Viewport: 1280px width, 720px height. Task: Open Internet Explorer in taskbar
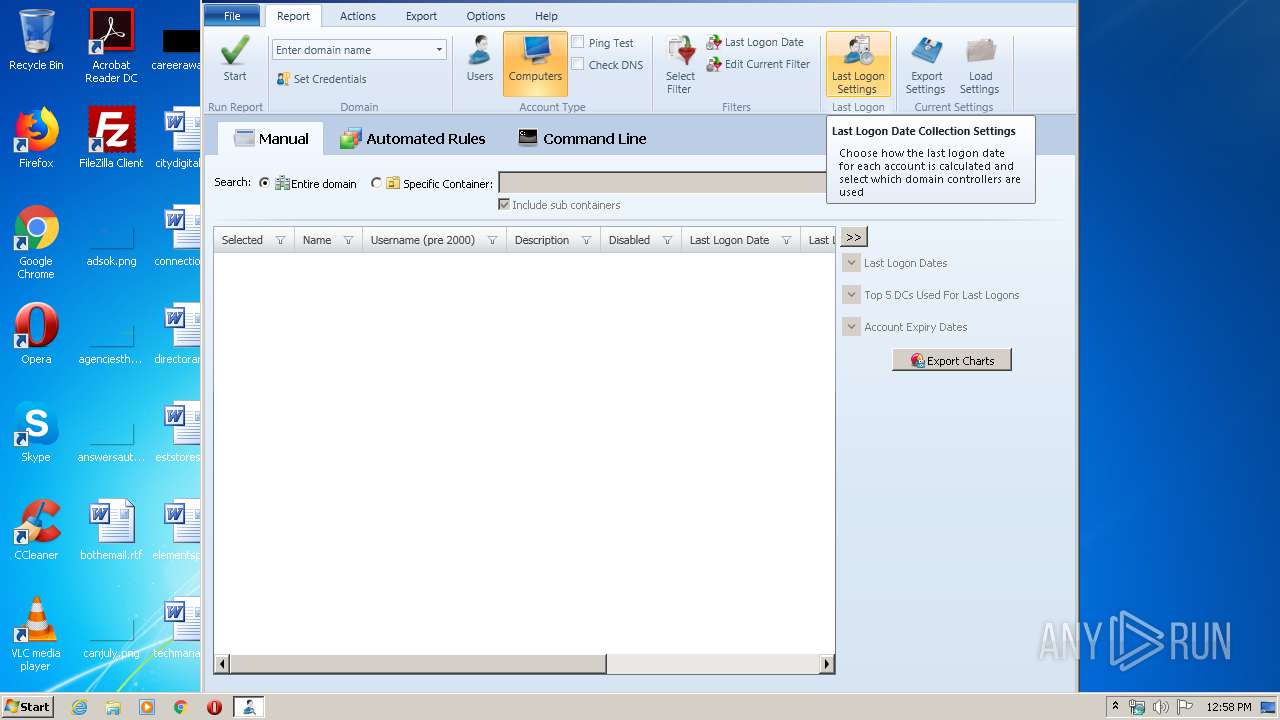[79, 707]
